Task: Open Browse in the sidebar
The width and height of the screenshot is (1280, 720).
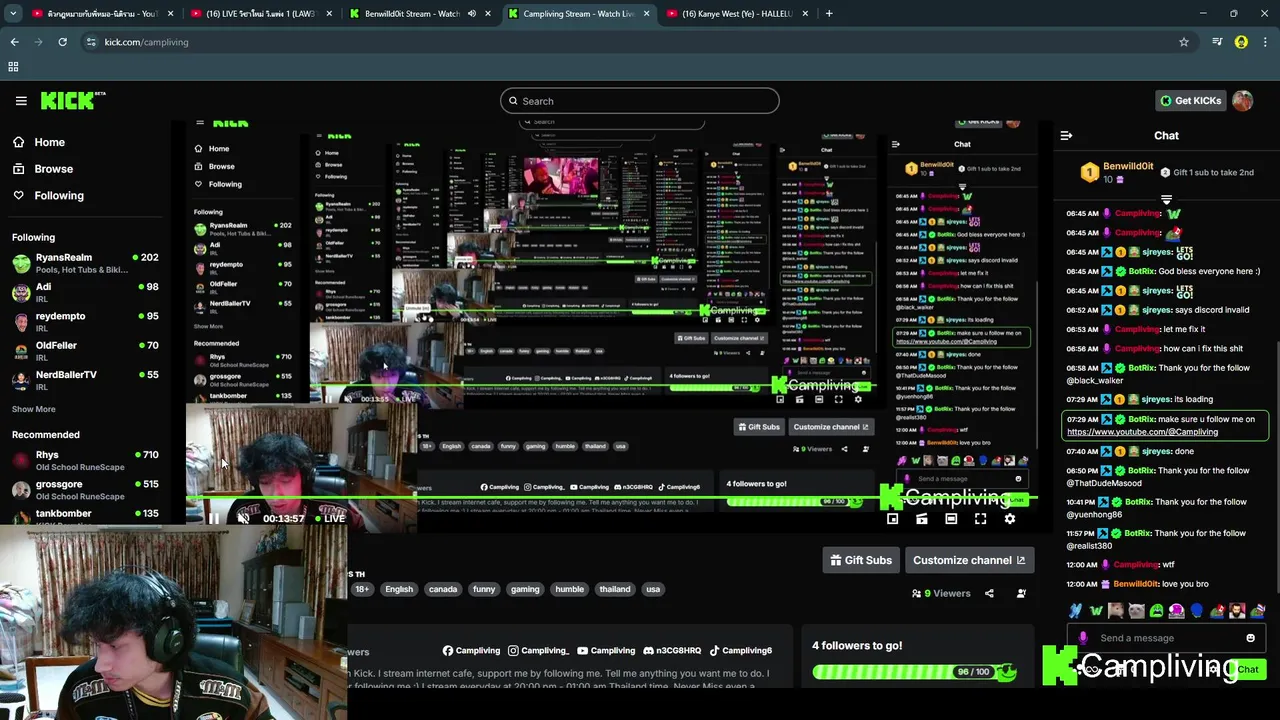Action: (x=53, y=169)
